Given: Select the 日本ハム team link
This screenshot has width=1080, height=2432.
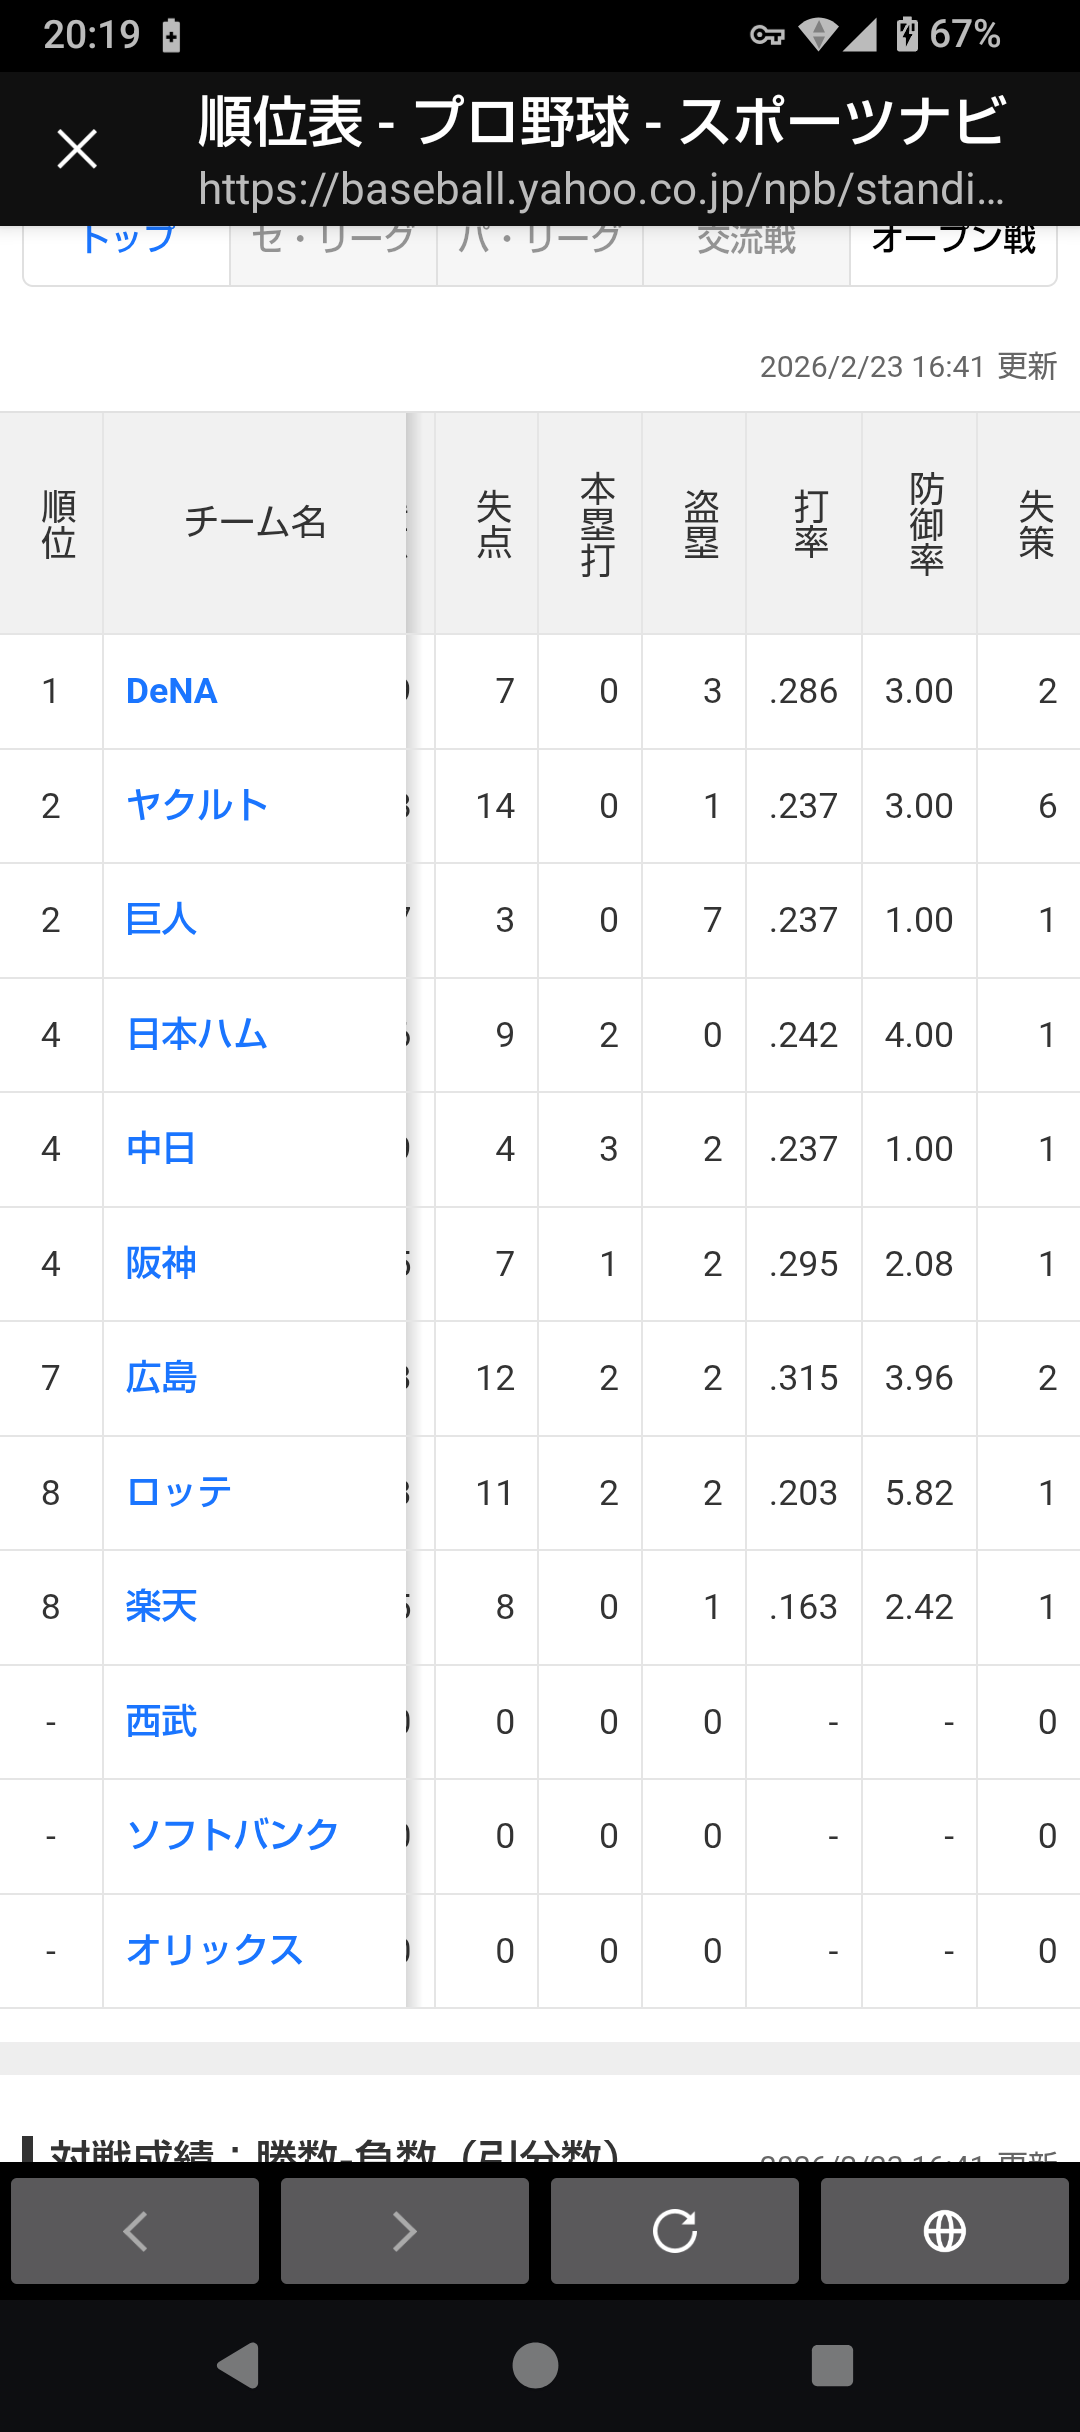Looking at the screenshot, I should click(x=197, y=1035).
